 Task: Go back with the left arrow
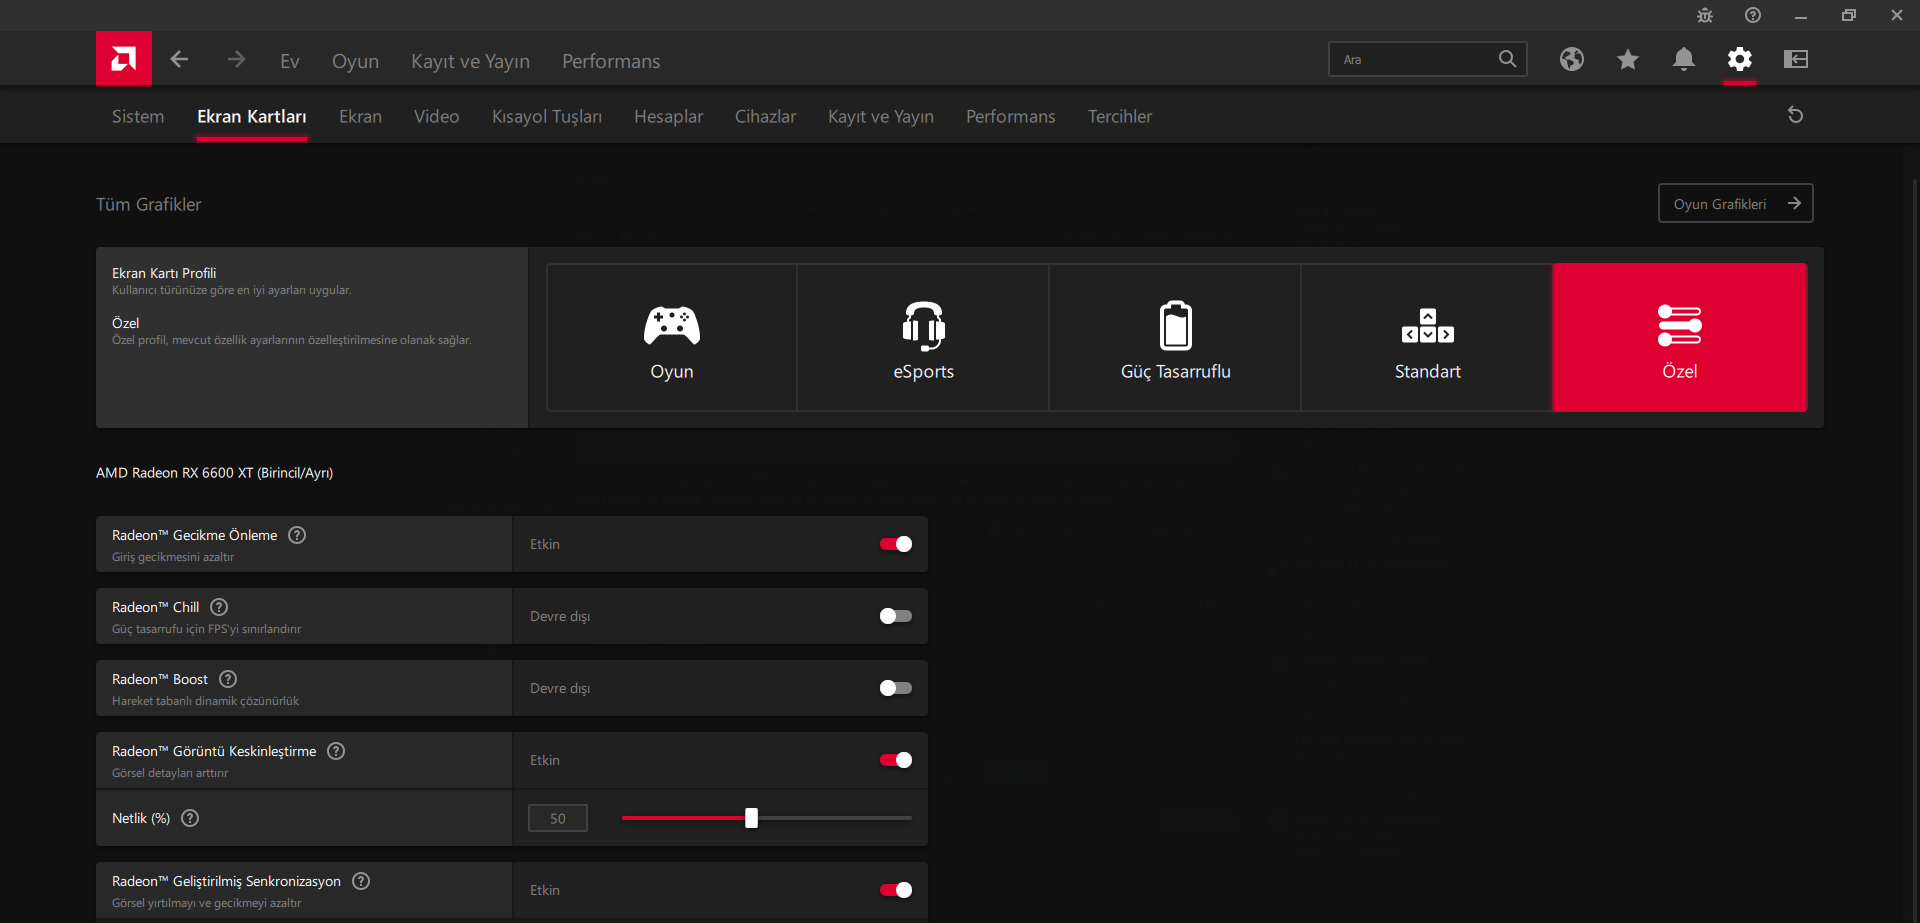coord(180,60)
